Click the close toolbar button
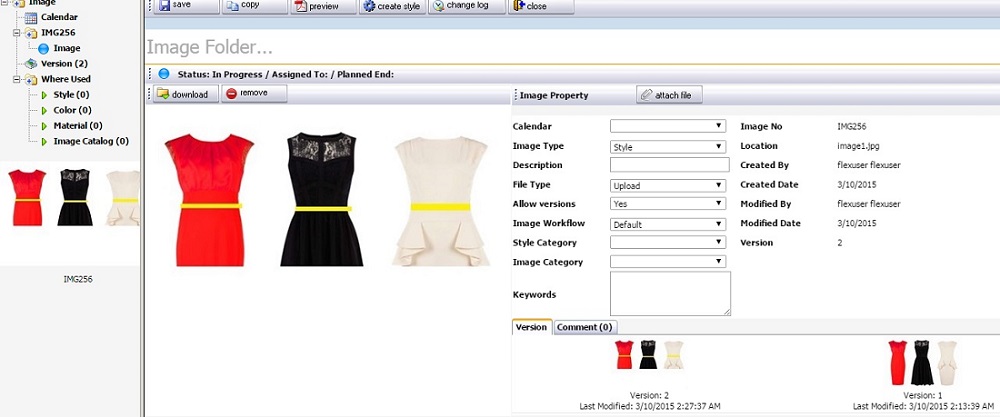 tap(541, 6)
